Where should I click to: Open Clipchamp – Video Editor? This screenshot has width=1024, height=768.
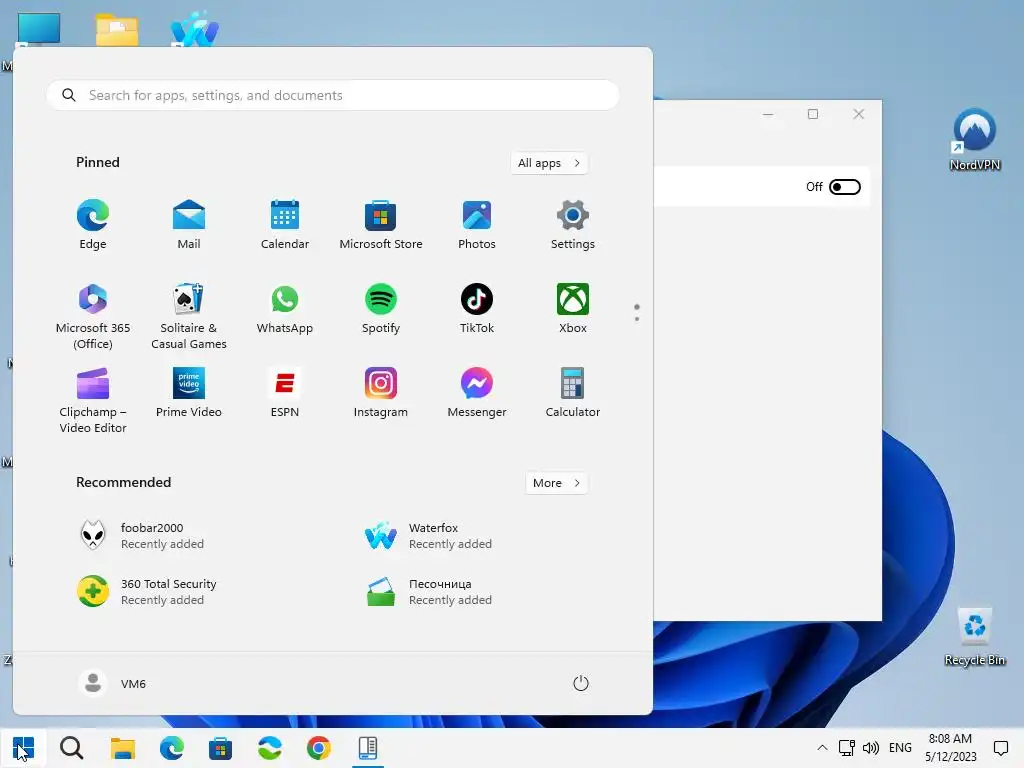[93, 401]
